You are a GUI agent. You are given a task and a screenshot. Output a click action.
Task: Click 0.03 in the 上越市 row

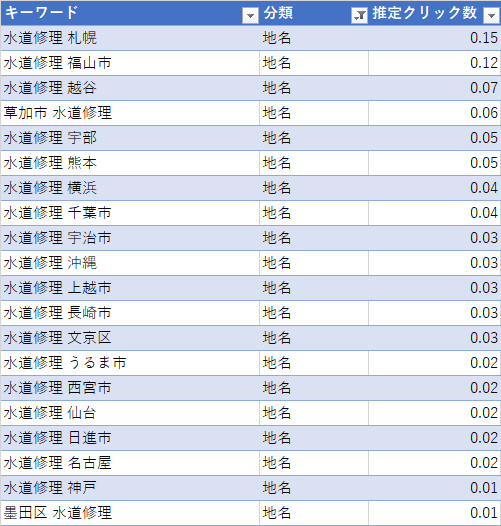484,288
